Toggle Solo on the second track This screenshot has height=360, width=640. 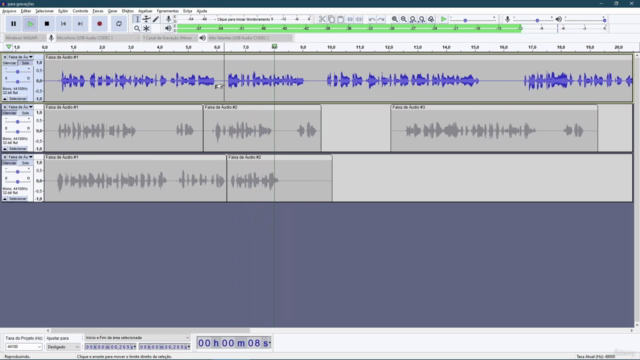[x=25, y=113]
